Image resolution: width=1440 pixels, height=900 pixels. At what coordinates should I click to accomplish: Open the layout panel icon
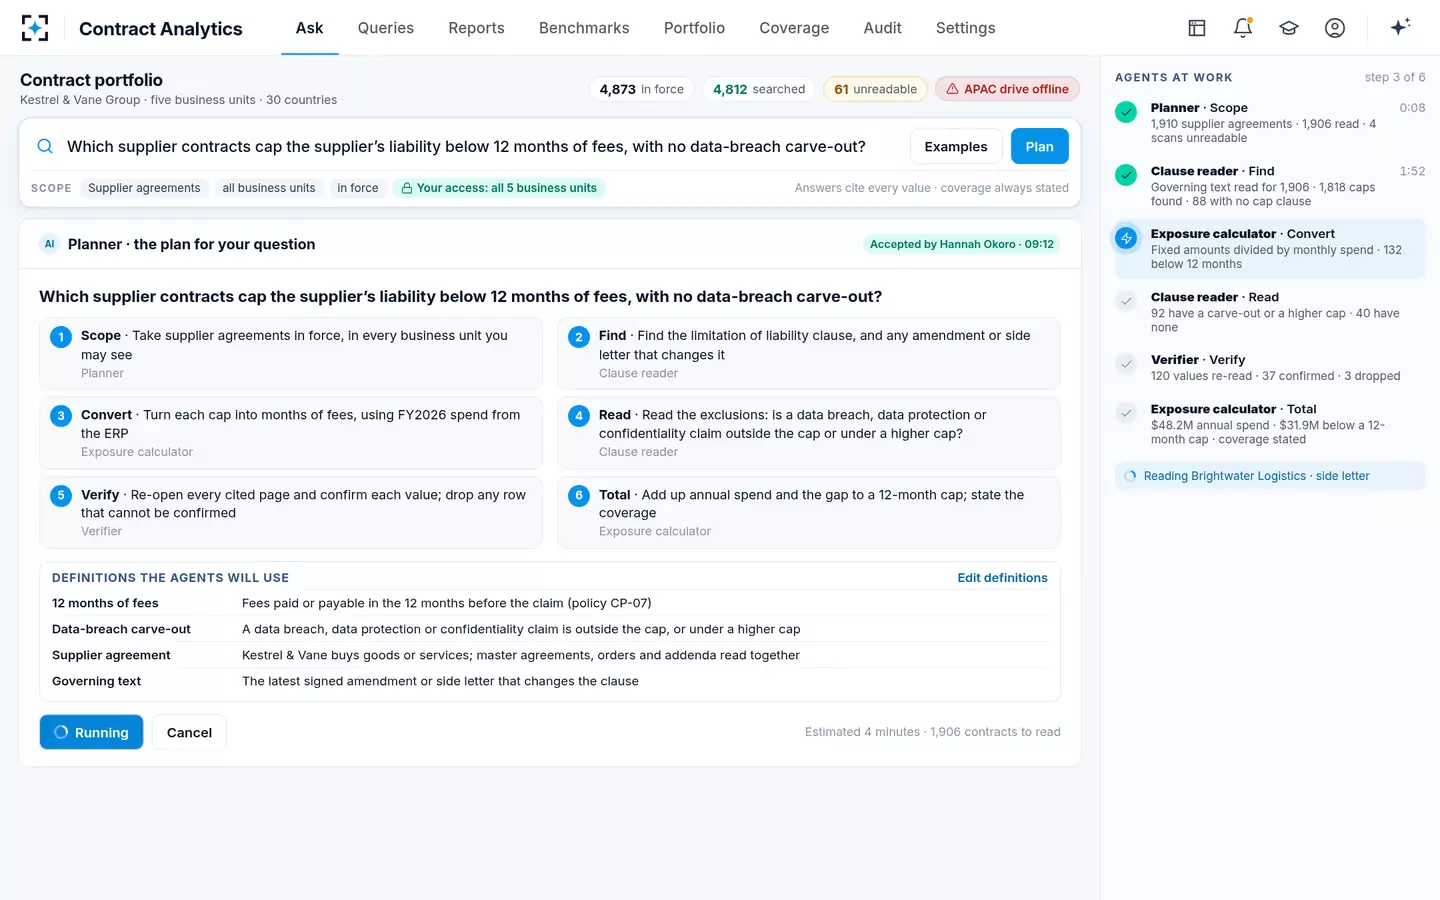pos(1197,28)
